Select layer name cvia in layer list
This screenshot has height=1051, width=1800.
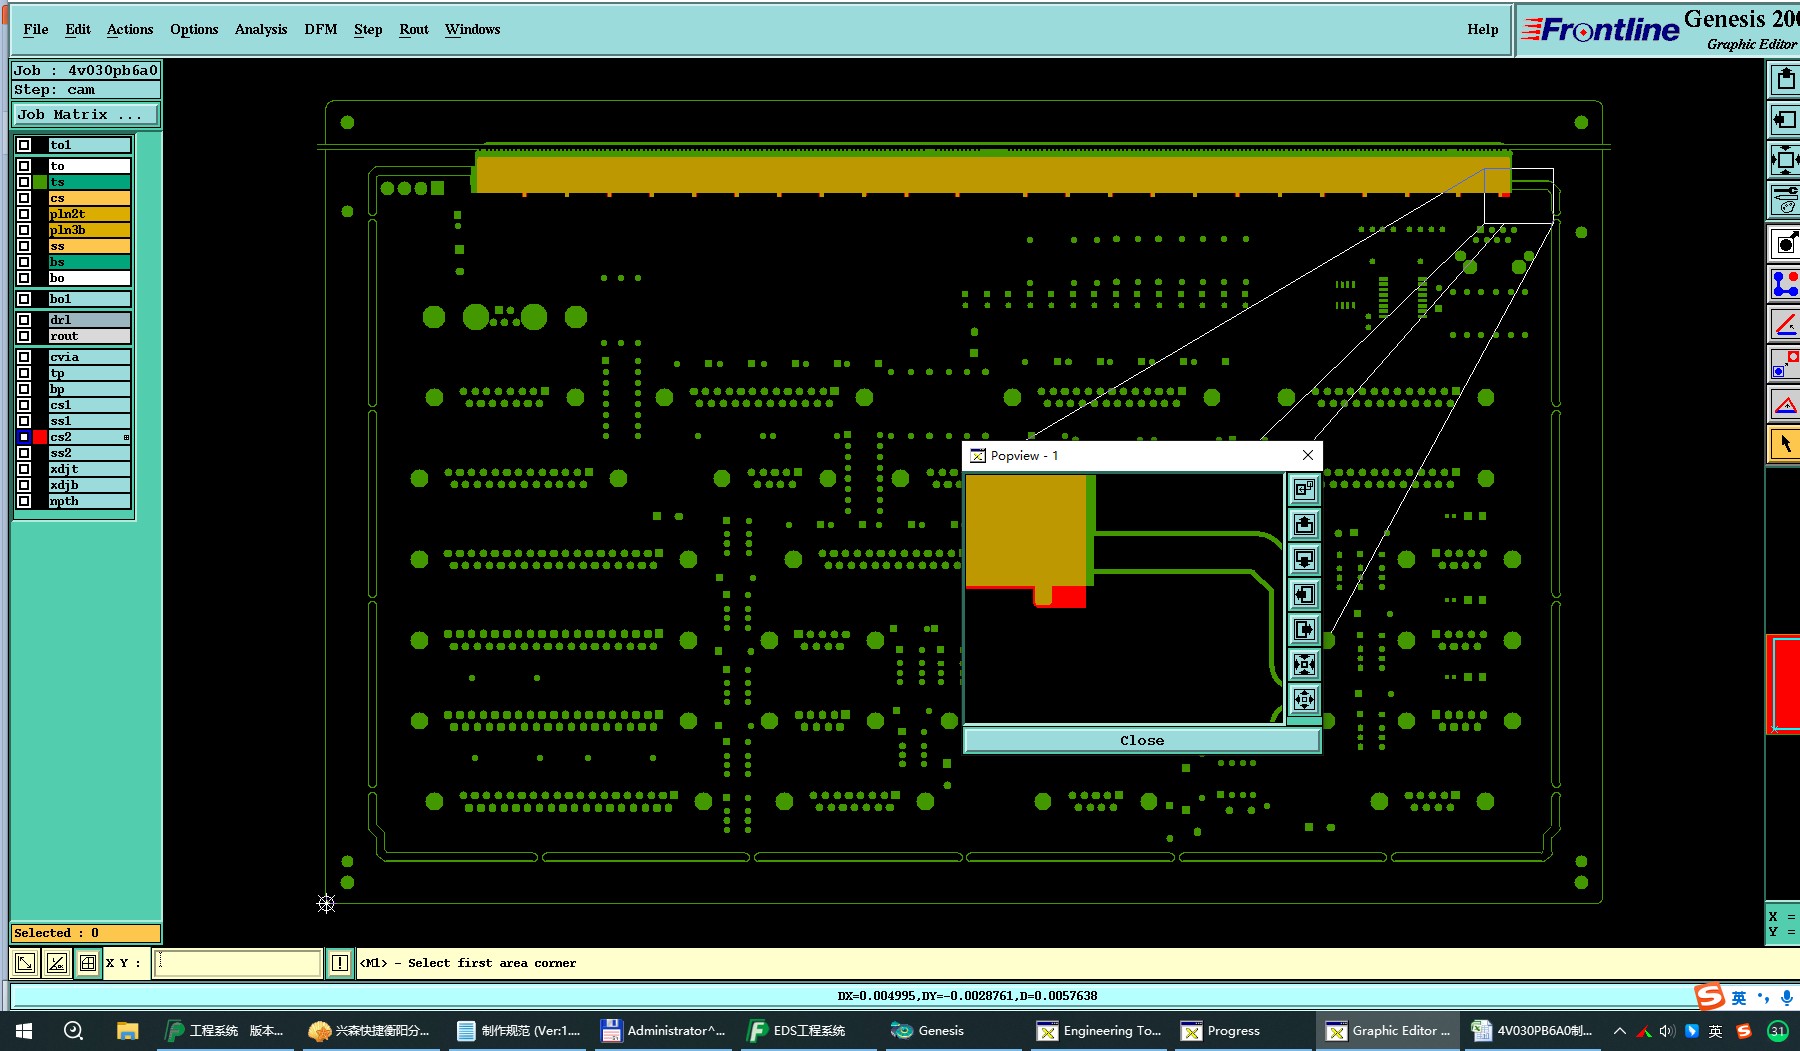click(x=89, y=357)
